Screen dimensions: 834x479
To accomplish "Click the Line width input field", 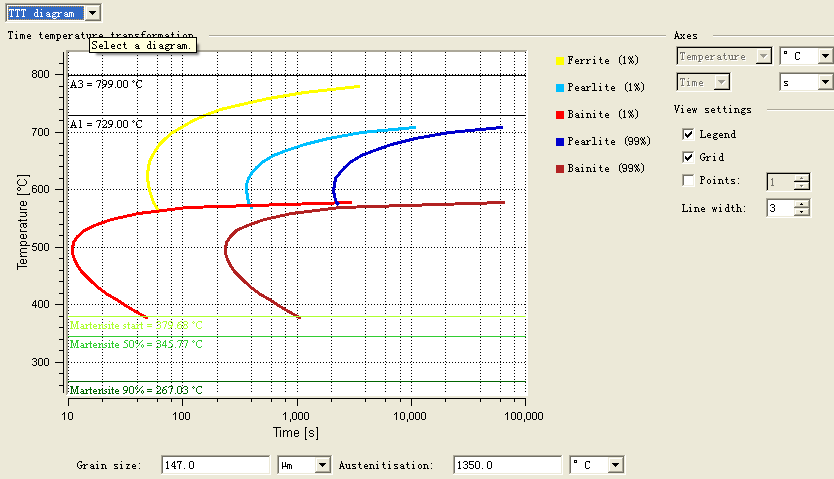I will pos(780,208).
